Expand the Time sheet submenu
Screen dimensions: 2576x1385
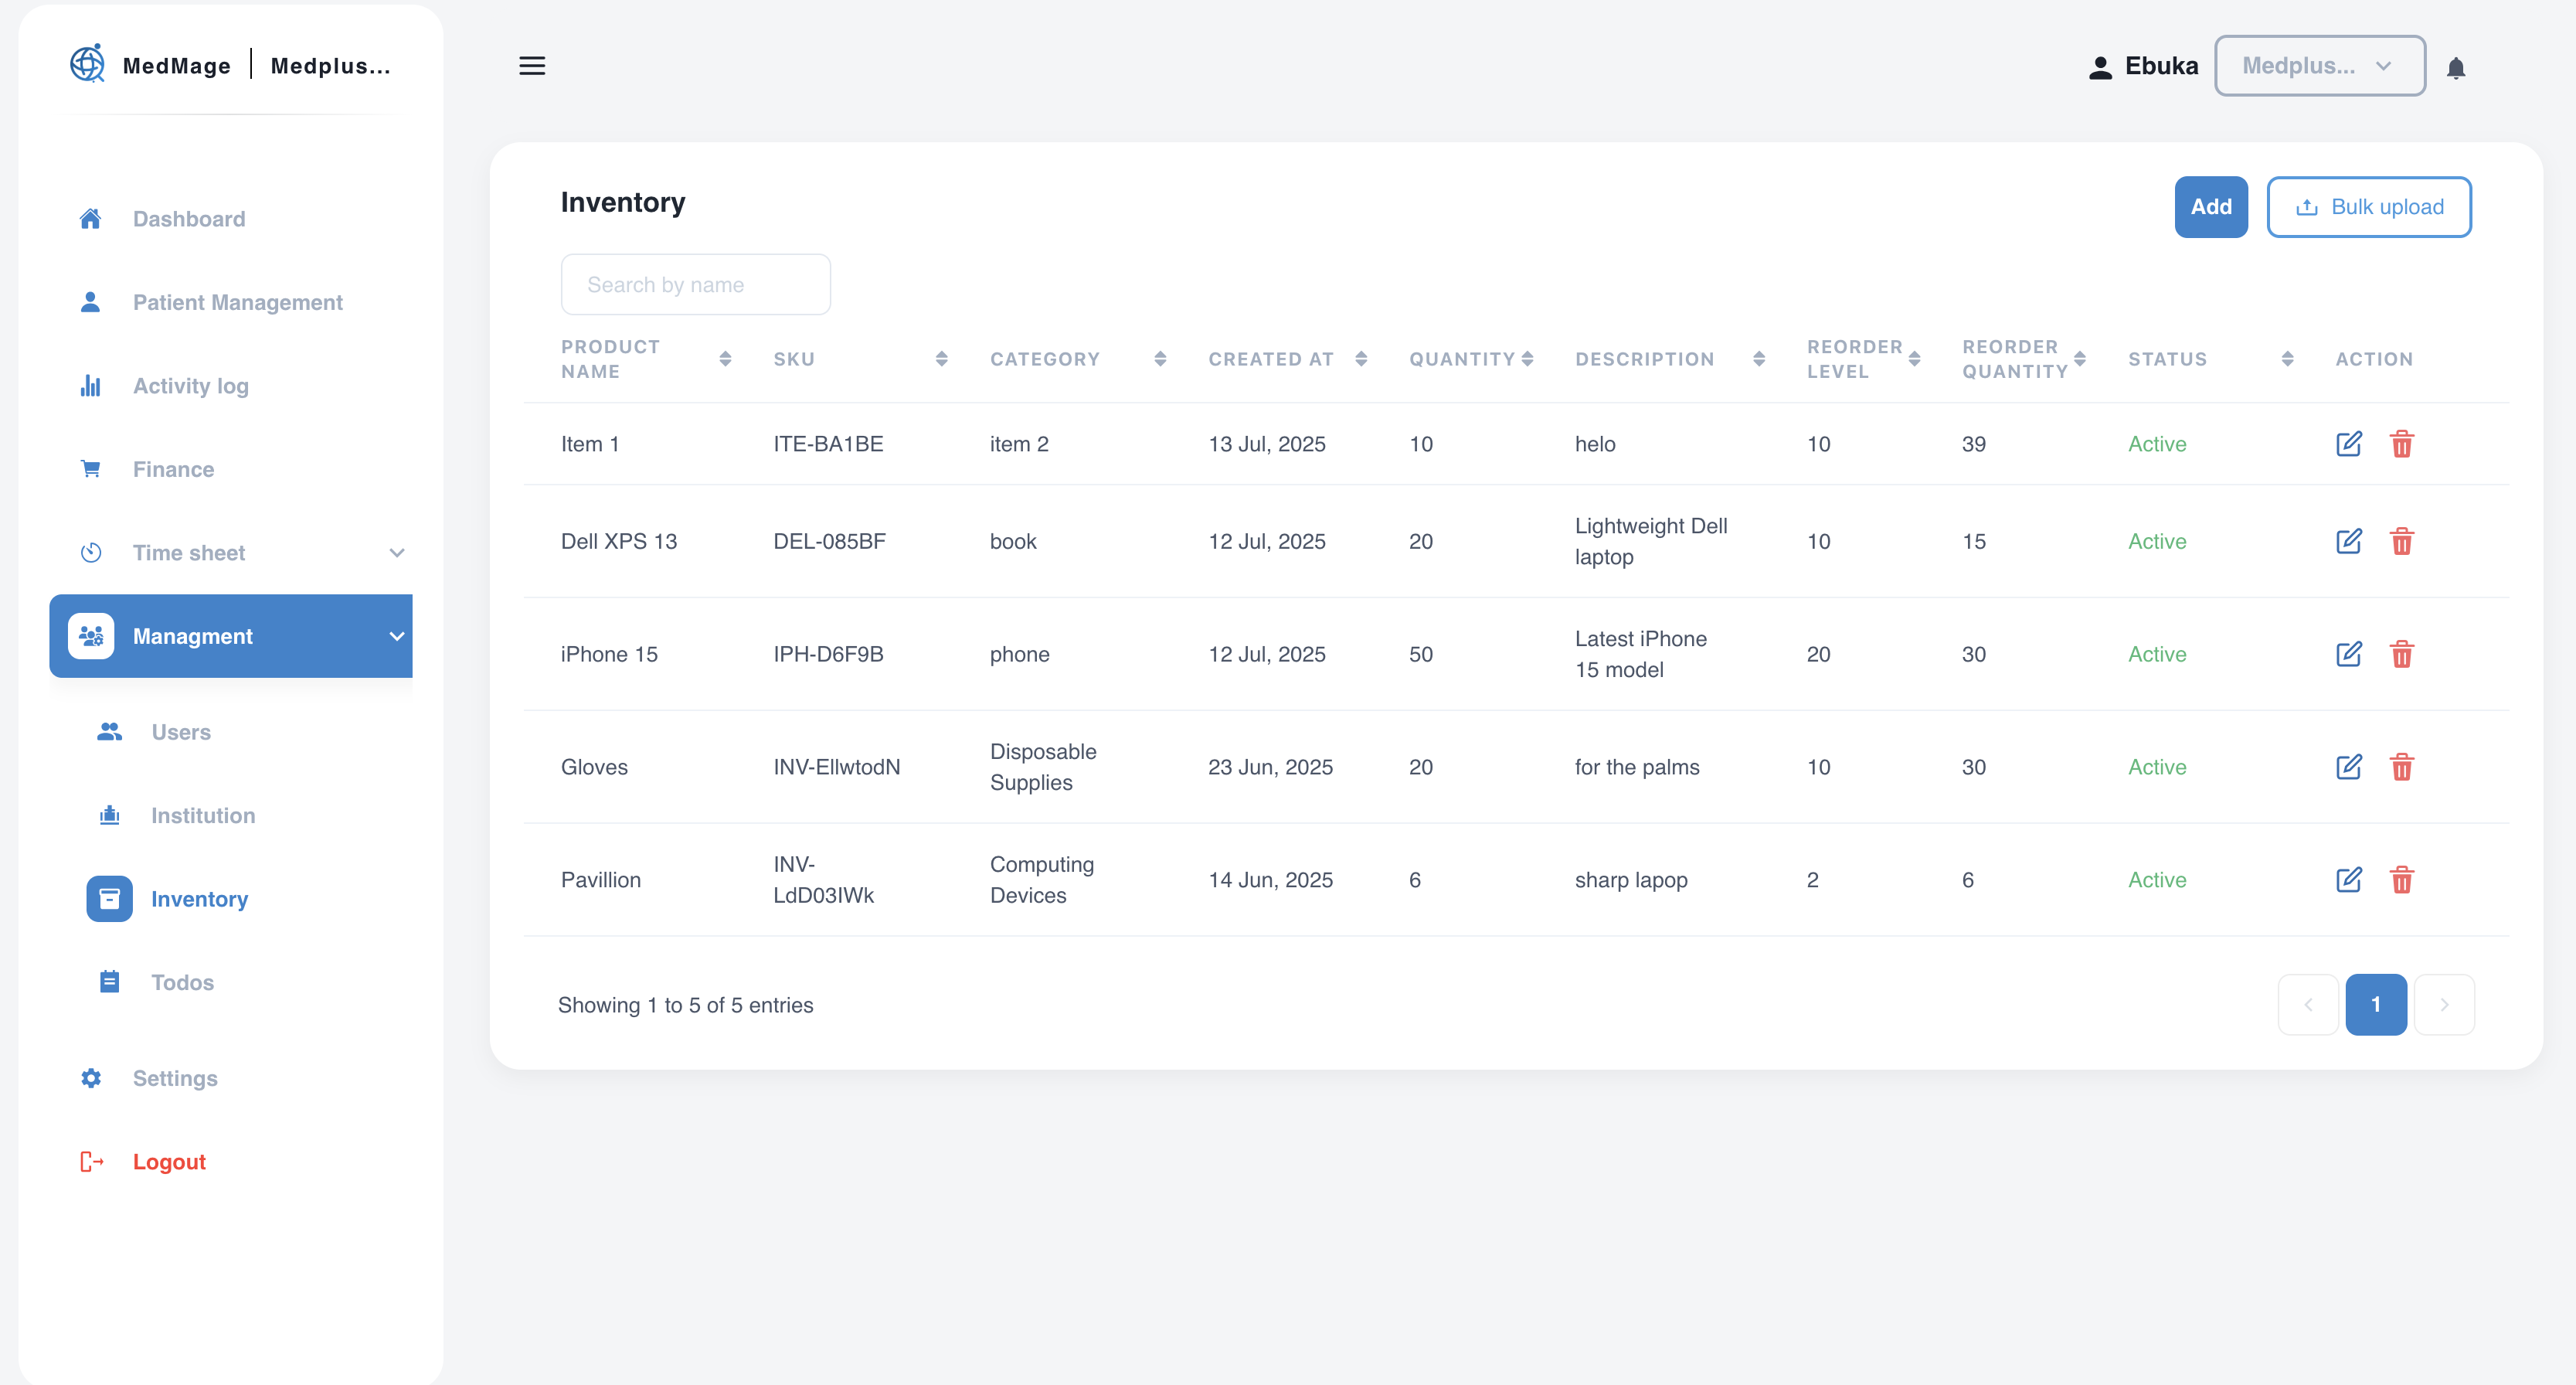[x=396, y=553]
